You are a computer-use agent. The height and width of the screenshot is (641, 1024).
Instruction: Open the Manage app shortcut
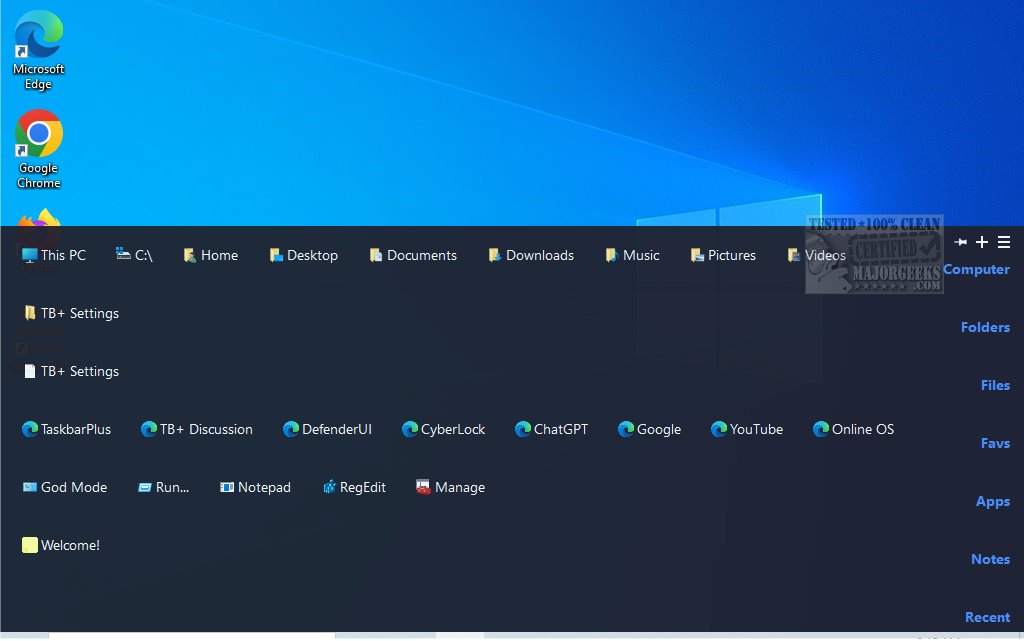tap(451, 488)
